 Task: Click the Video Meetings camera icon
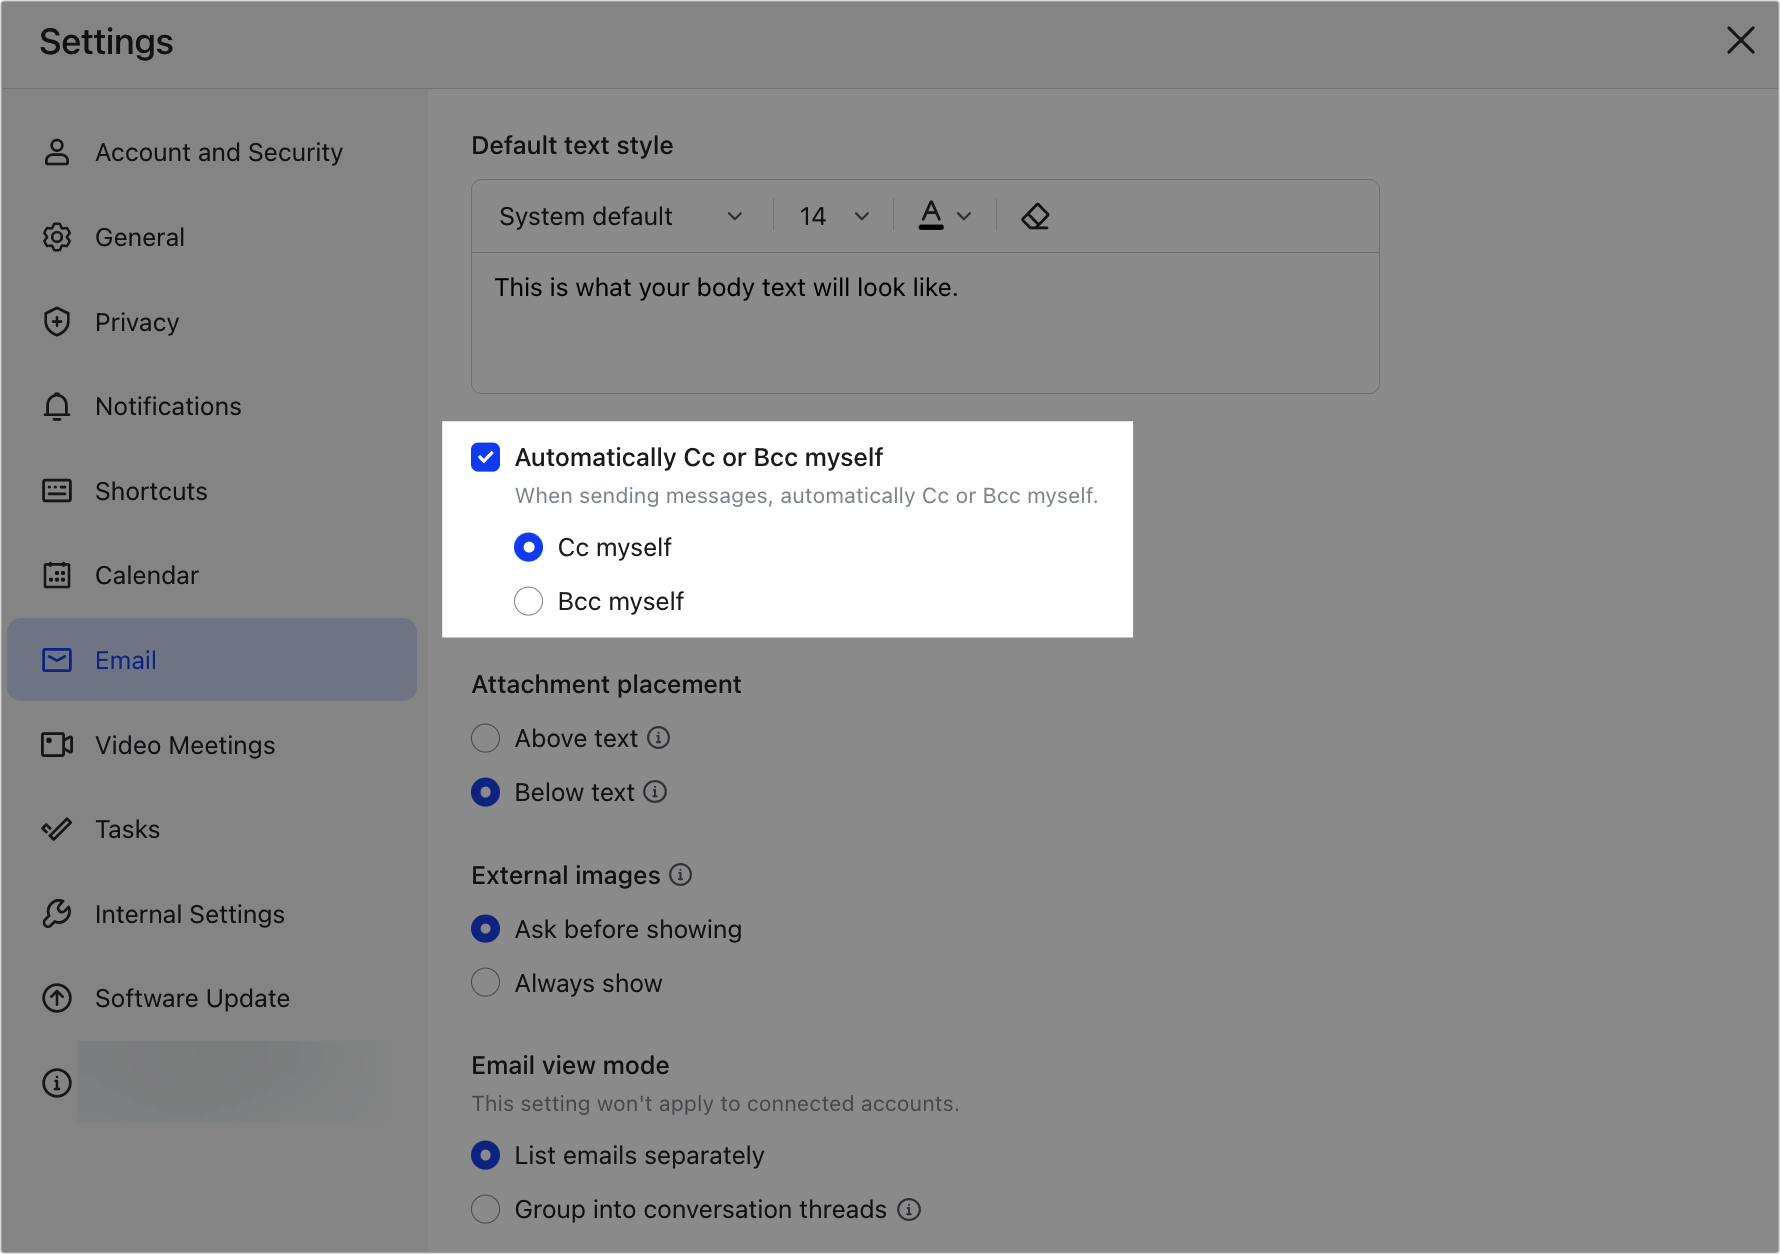57,744
